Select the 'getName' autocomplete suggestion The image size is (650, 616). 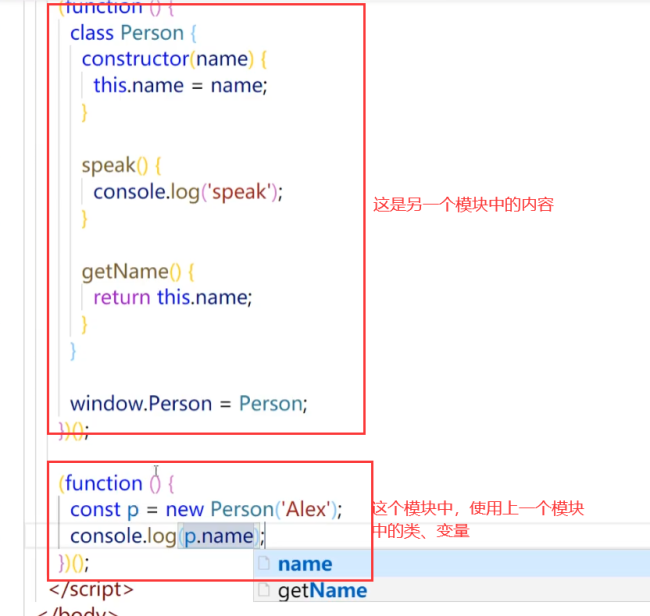coord(451,590)
